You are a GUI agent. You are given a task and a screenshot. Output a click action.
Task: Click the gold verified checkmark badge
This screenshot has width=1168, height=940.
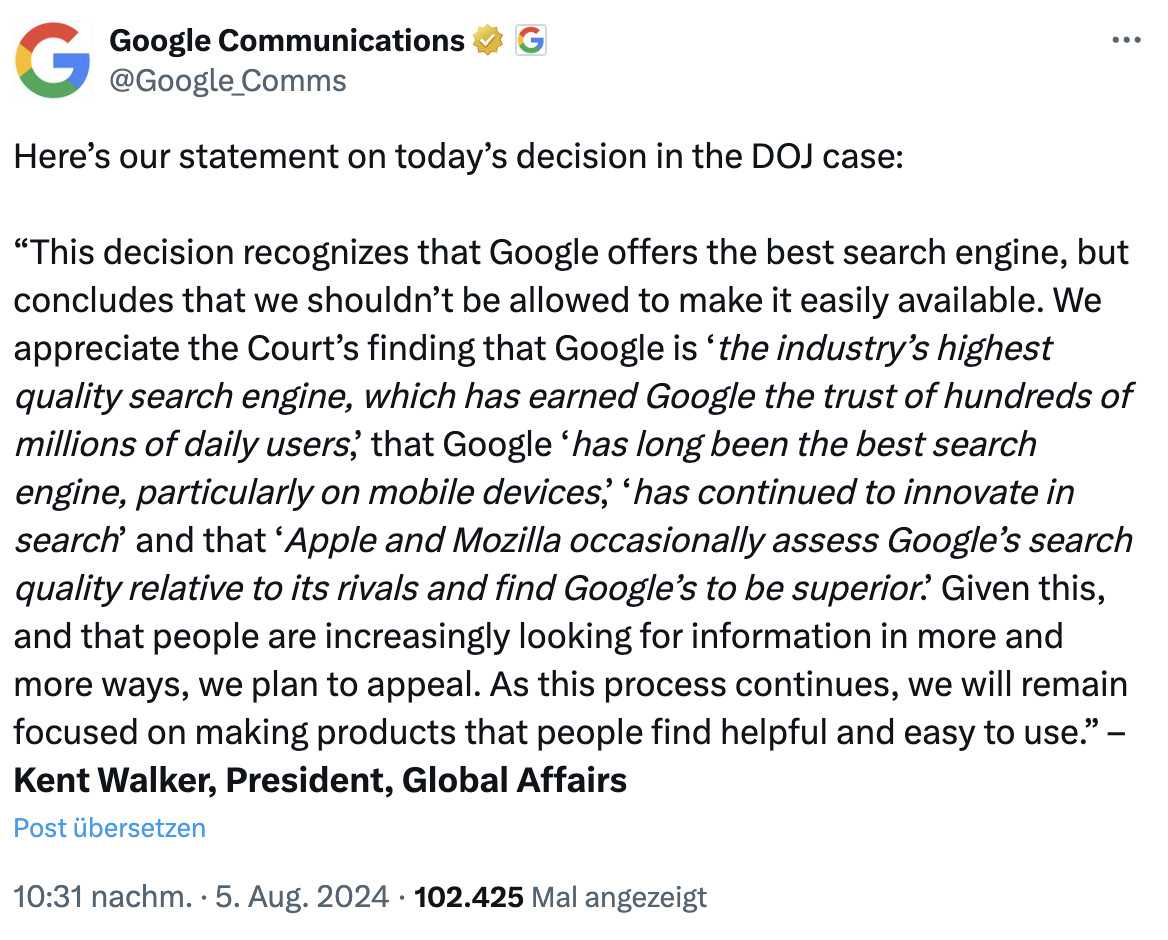[487, 40]
